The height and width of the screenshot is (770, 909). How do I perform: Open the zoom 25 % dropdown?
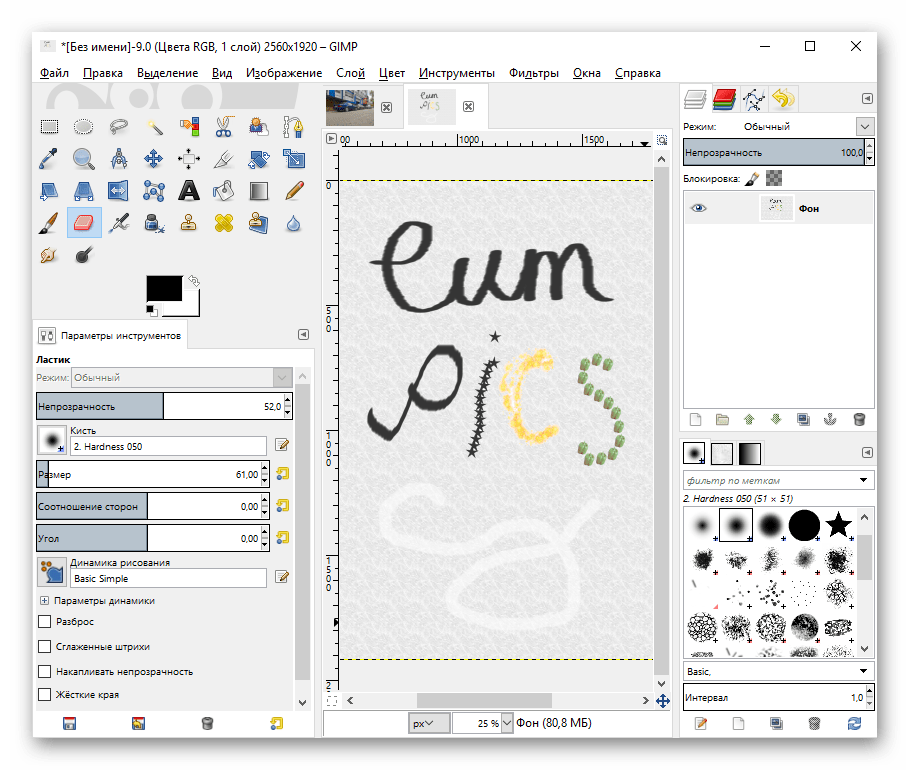tap(507, 723)
